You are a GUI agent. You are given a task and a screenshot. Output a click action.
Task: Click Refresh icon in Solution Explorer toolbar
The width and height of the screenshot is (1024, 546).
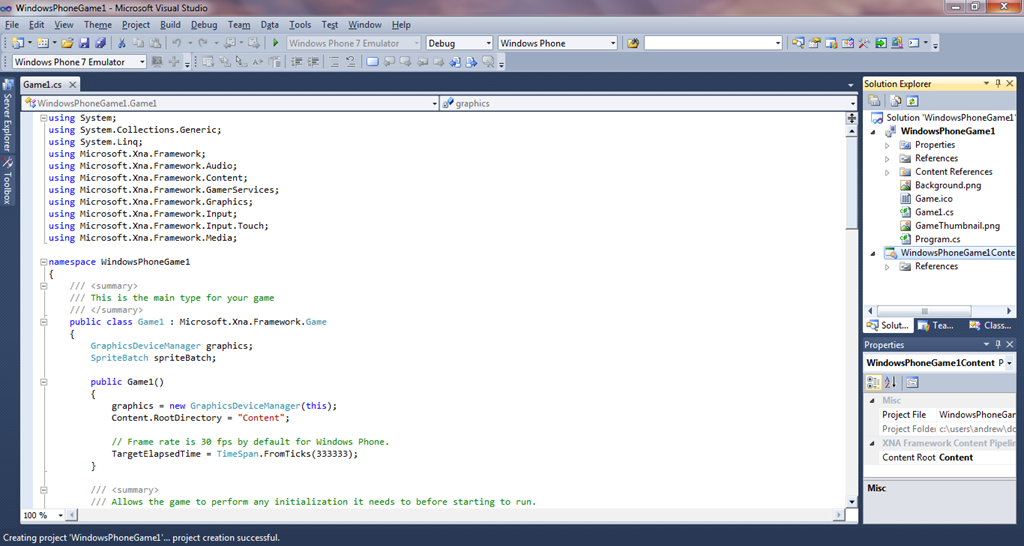point(913,101)
